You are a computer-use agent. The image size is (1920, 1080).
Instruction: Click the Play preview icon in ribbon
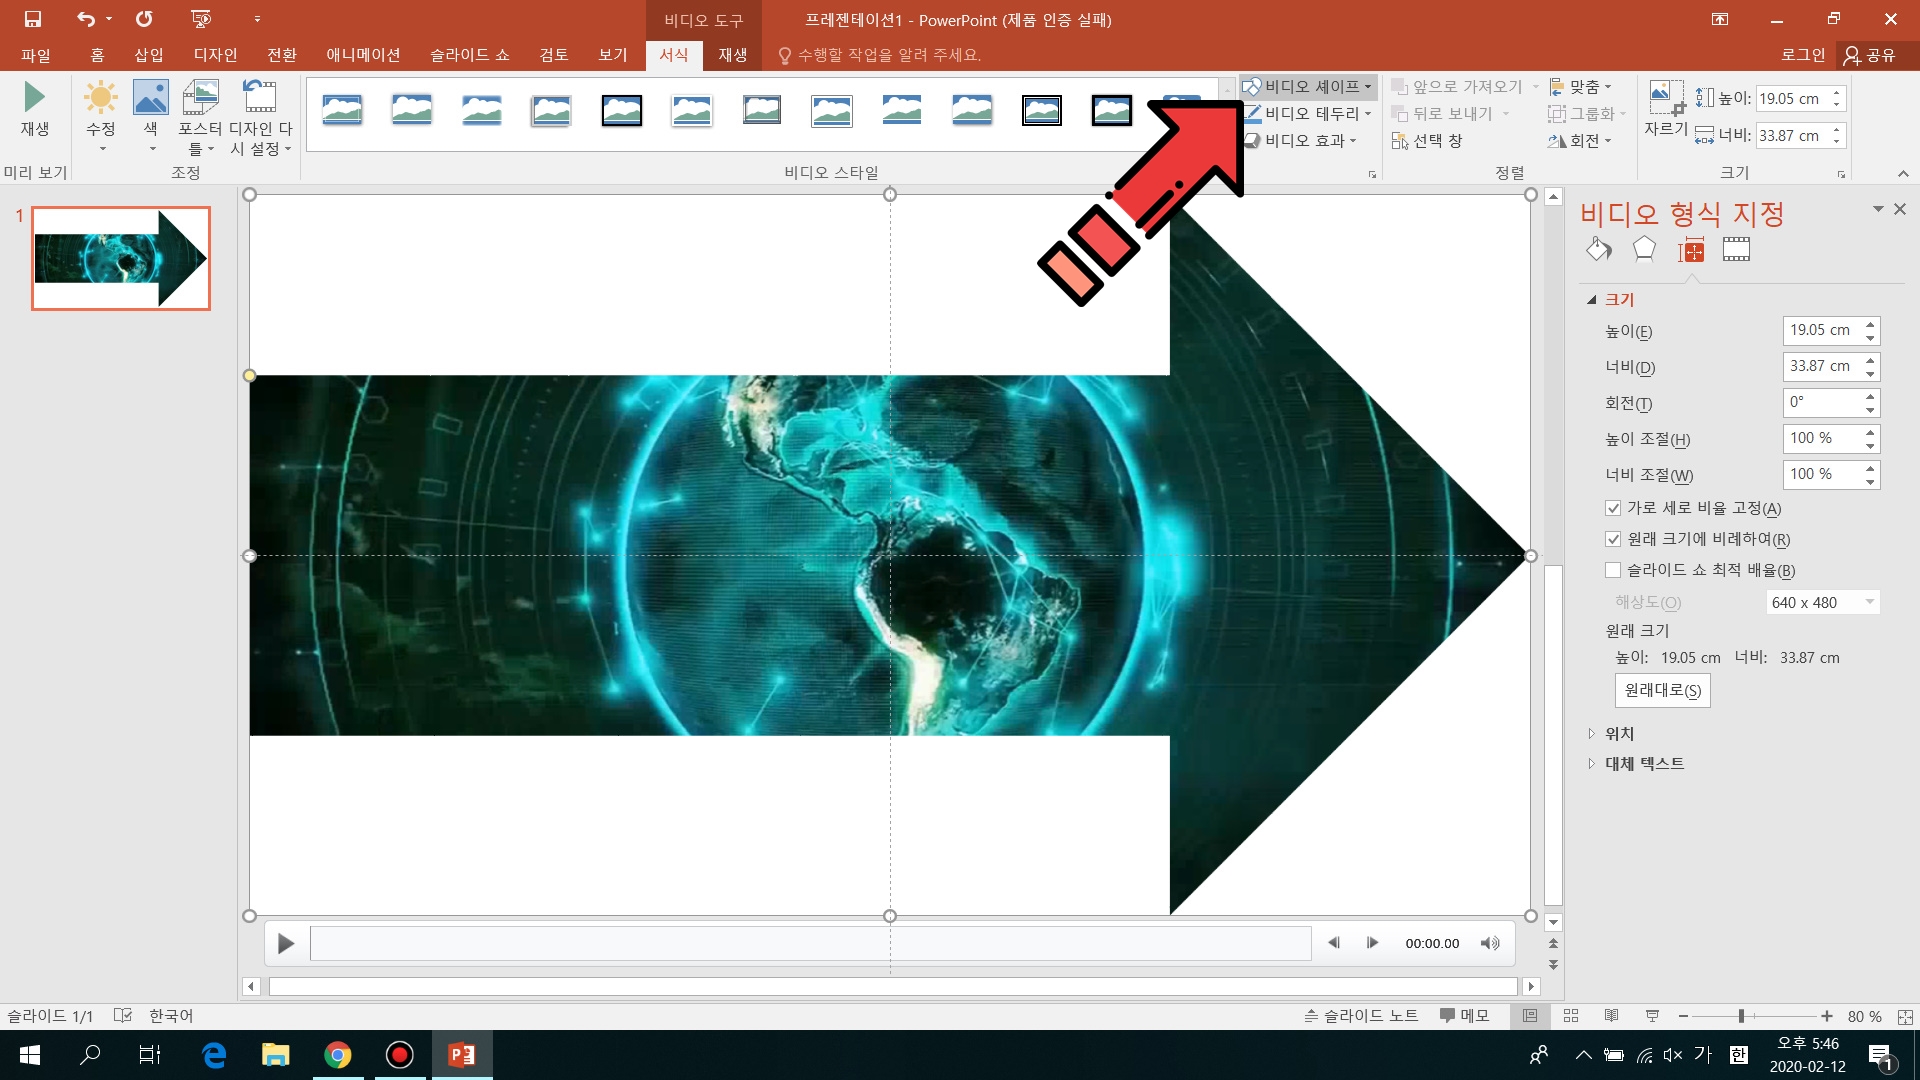click(34, 98)
